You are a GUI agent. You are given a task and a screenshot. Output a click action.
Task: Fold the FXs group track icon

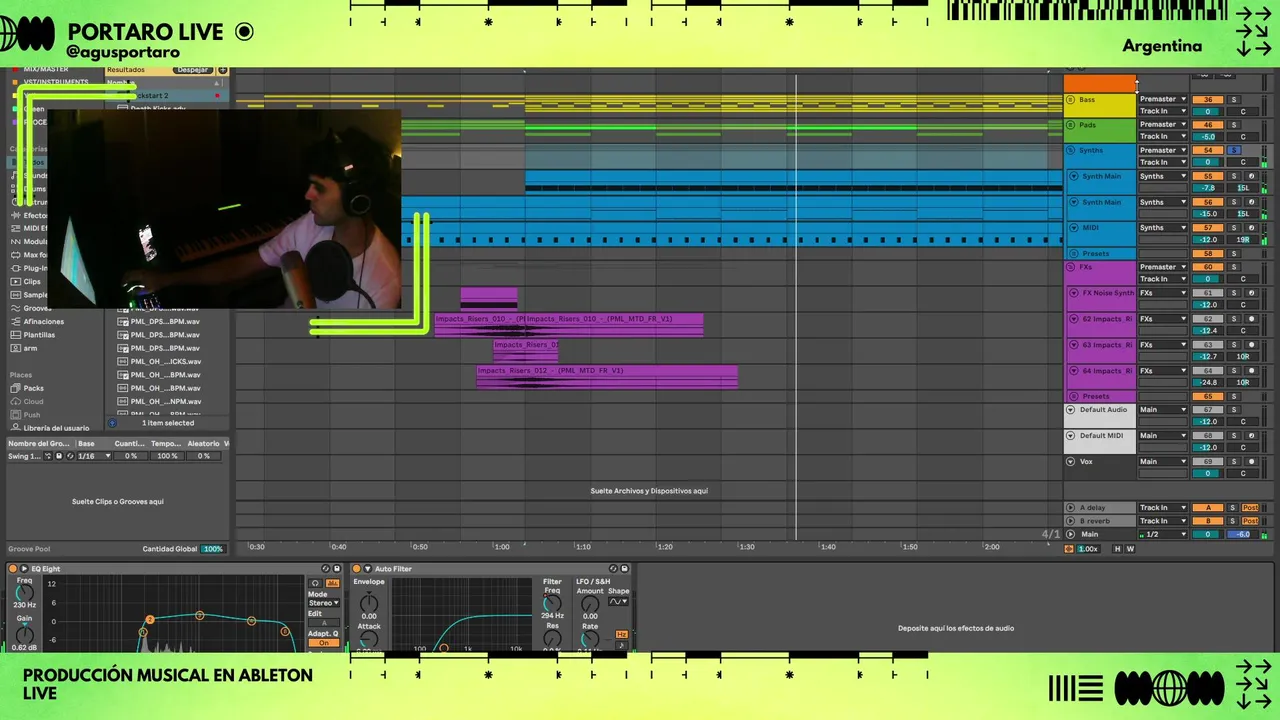pos(1071,267)
